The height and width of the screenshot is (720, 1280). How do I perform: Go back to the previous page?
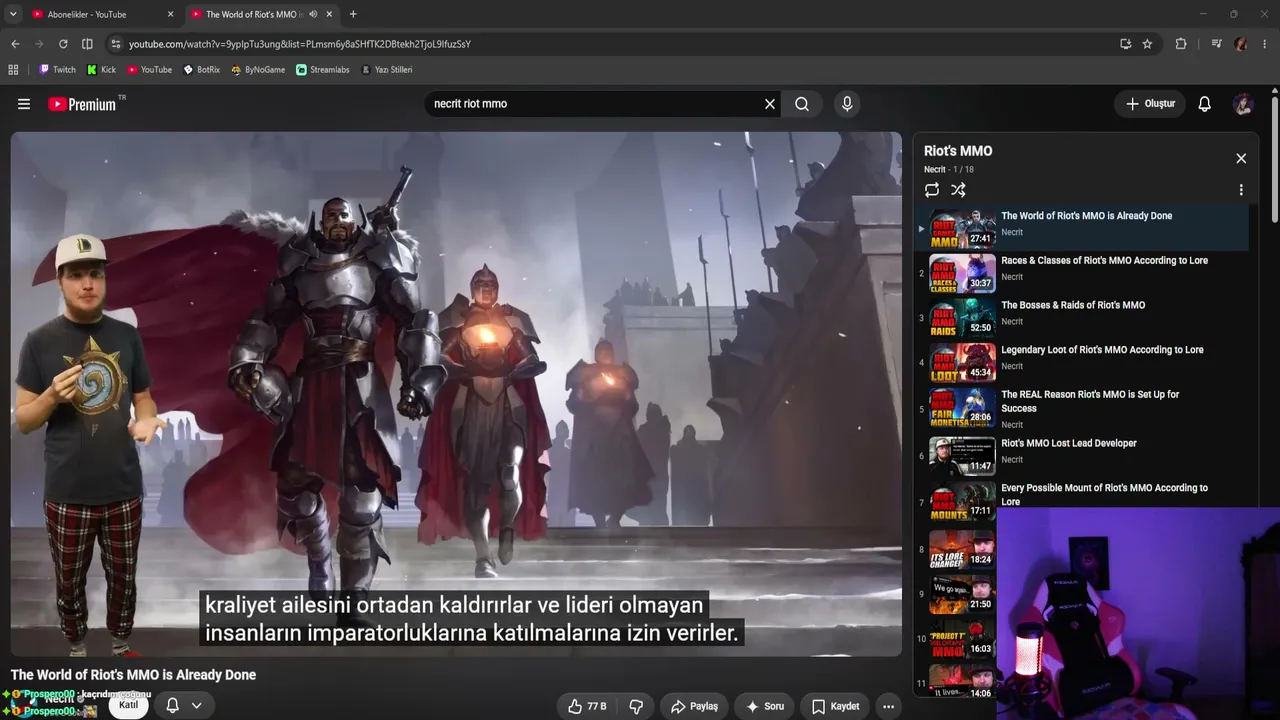(x=15, y=44)
